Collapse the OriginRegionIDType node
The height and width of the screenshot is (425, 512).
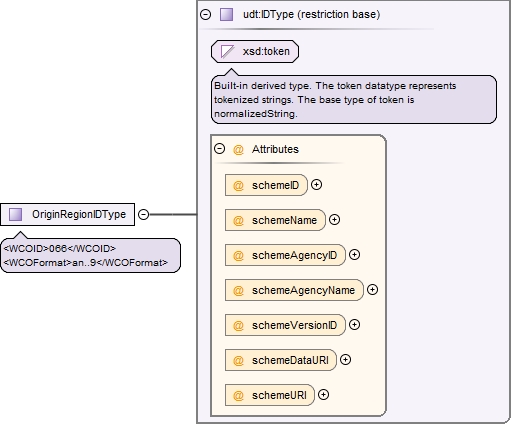[143, 214]
